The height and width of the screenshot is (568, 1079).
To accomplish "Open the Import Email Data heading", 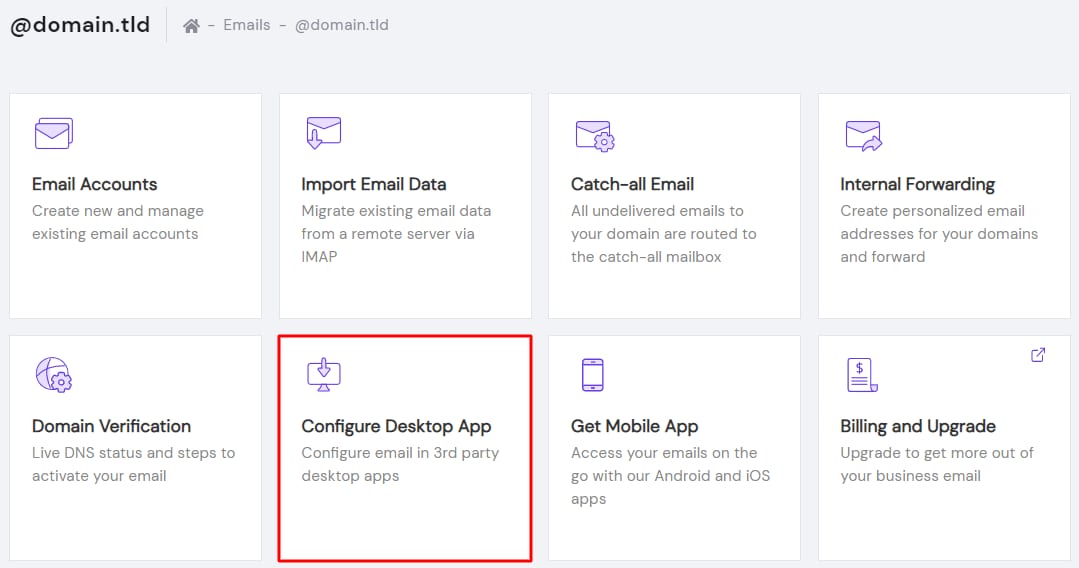I will click(374, 184).
